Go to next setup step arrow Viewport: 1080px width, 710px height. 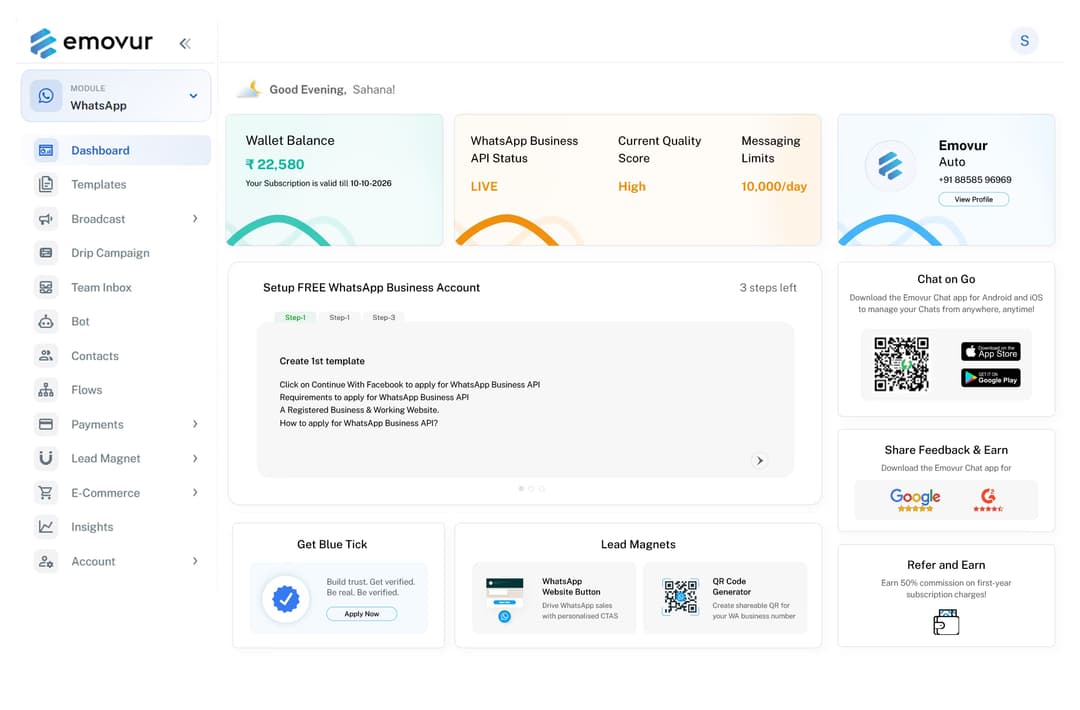tap(759, 461)
